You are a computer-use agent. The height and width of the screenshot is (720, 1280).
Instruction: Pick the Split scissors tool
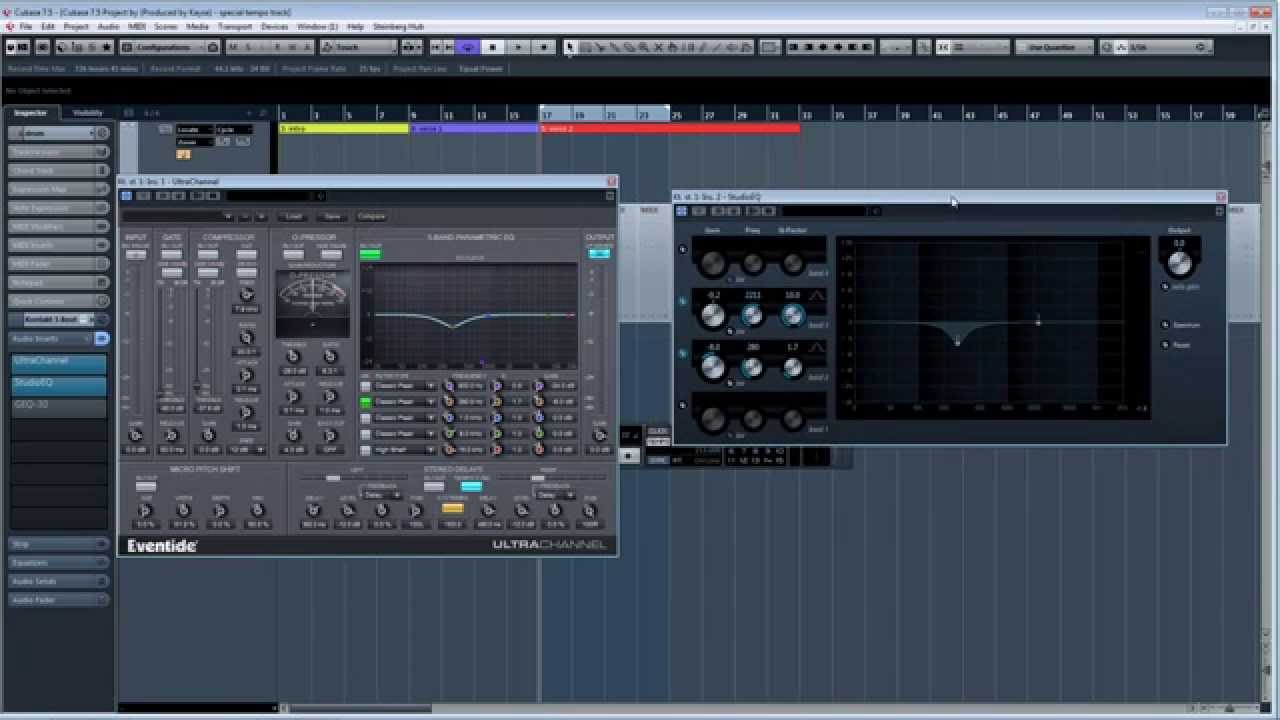coord(600,47)
